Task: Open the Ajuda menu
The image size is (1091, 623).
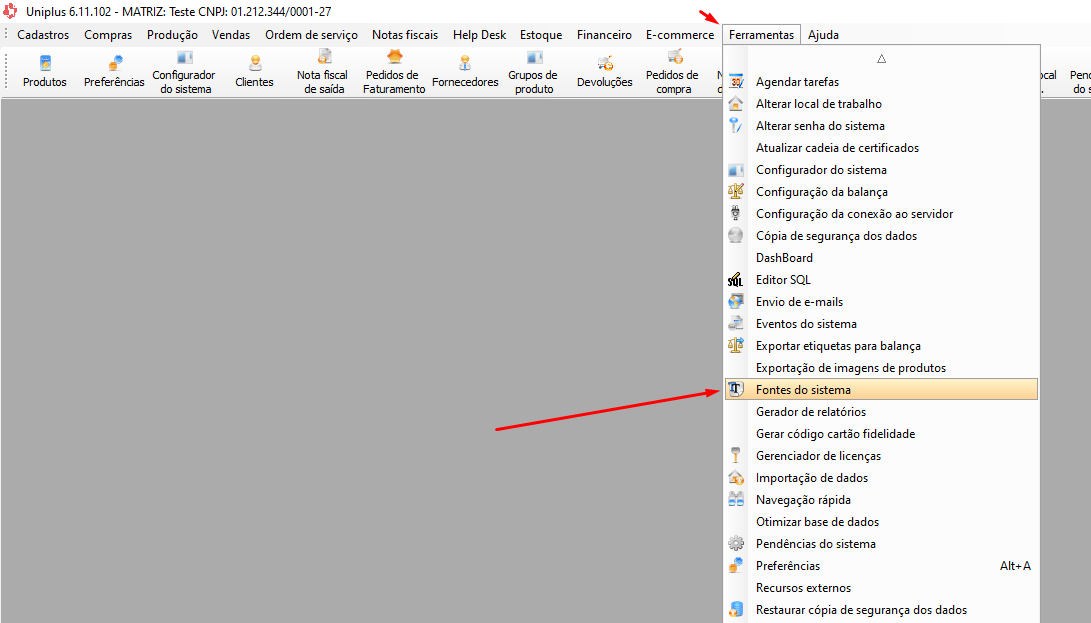Action: 823,35
